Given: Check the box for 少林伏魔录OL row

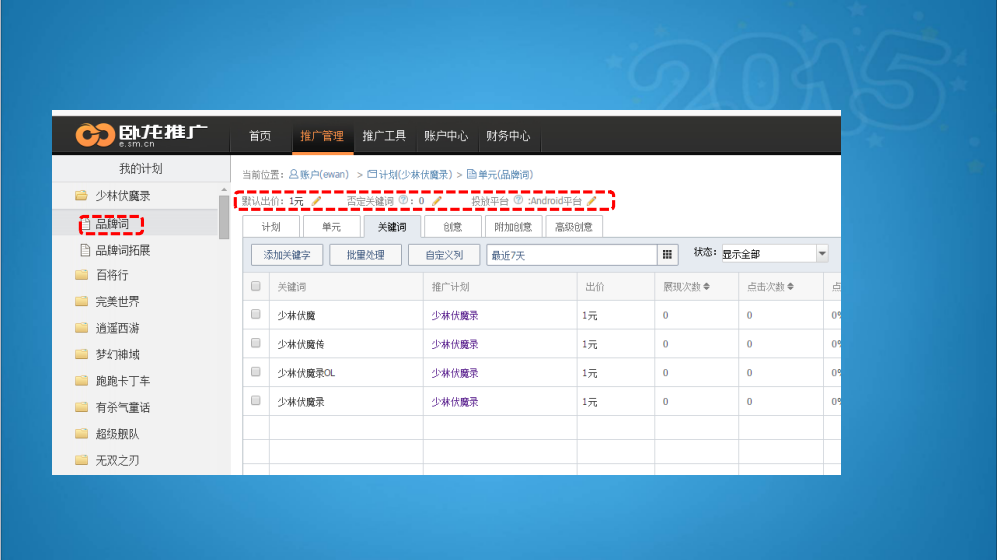Looking at the screenshot, I should pos(256,372).
